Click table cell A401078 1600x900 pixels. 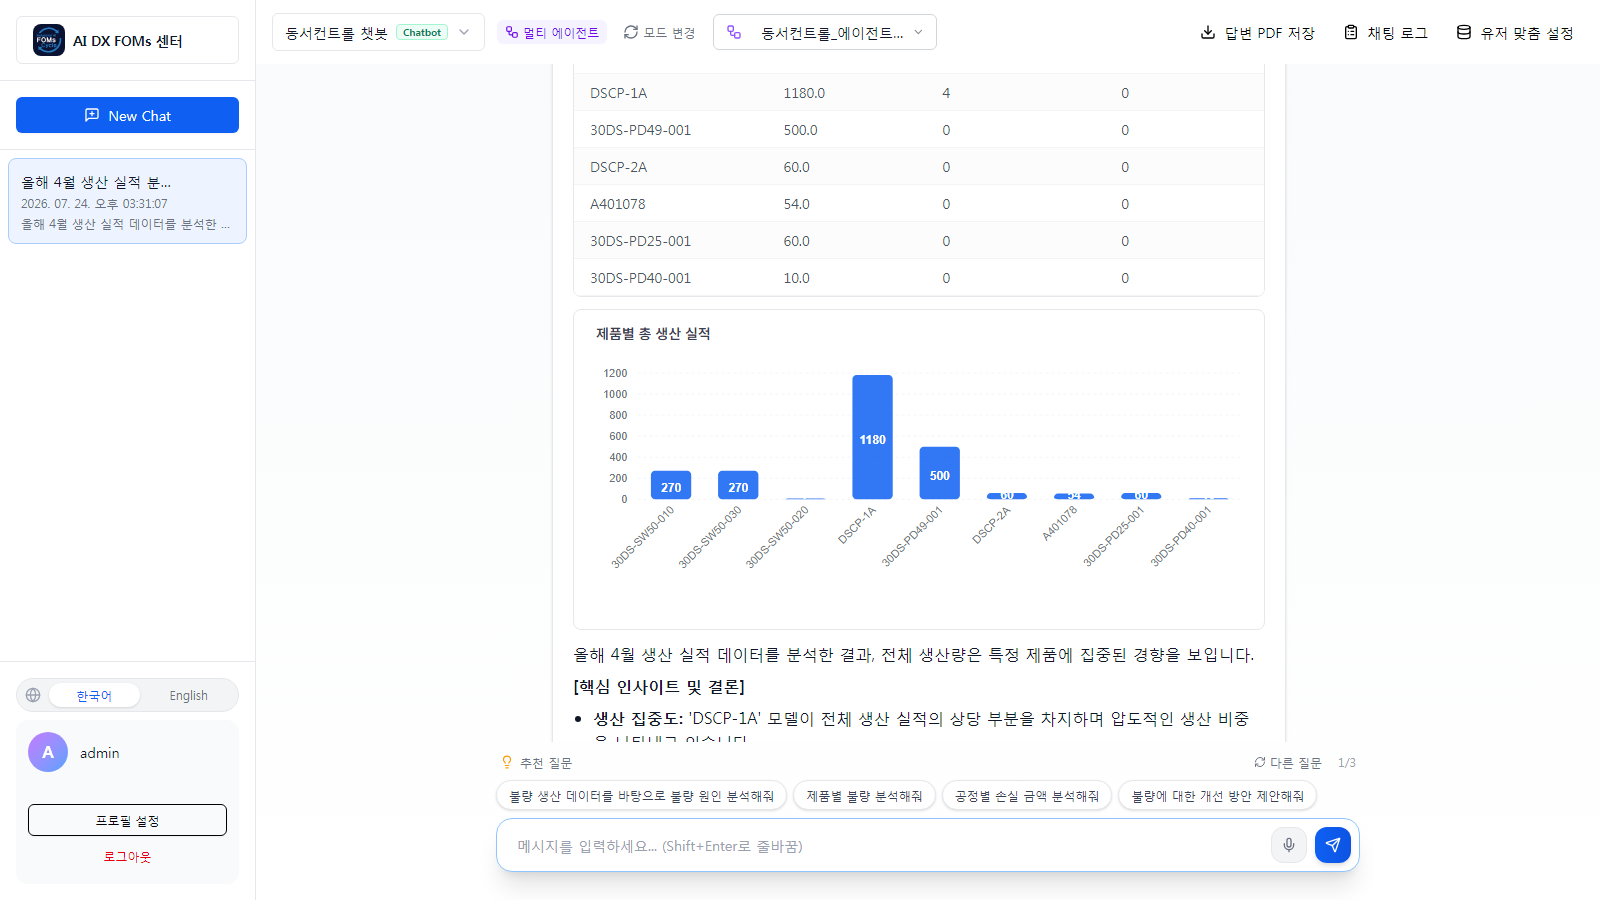[x=617, y=204]
